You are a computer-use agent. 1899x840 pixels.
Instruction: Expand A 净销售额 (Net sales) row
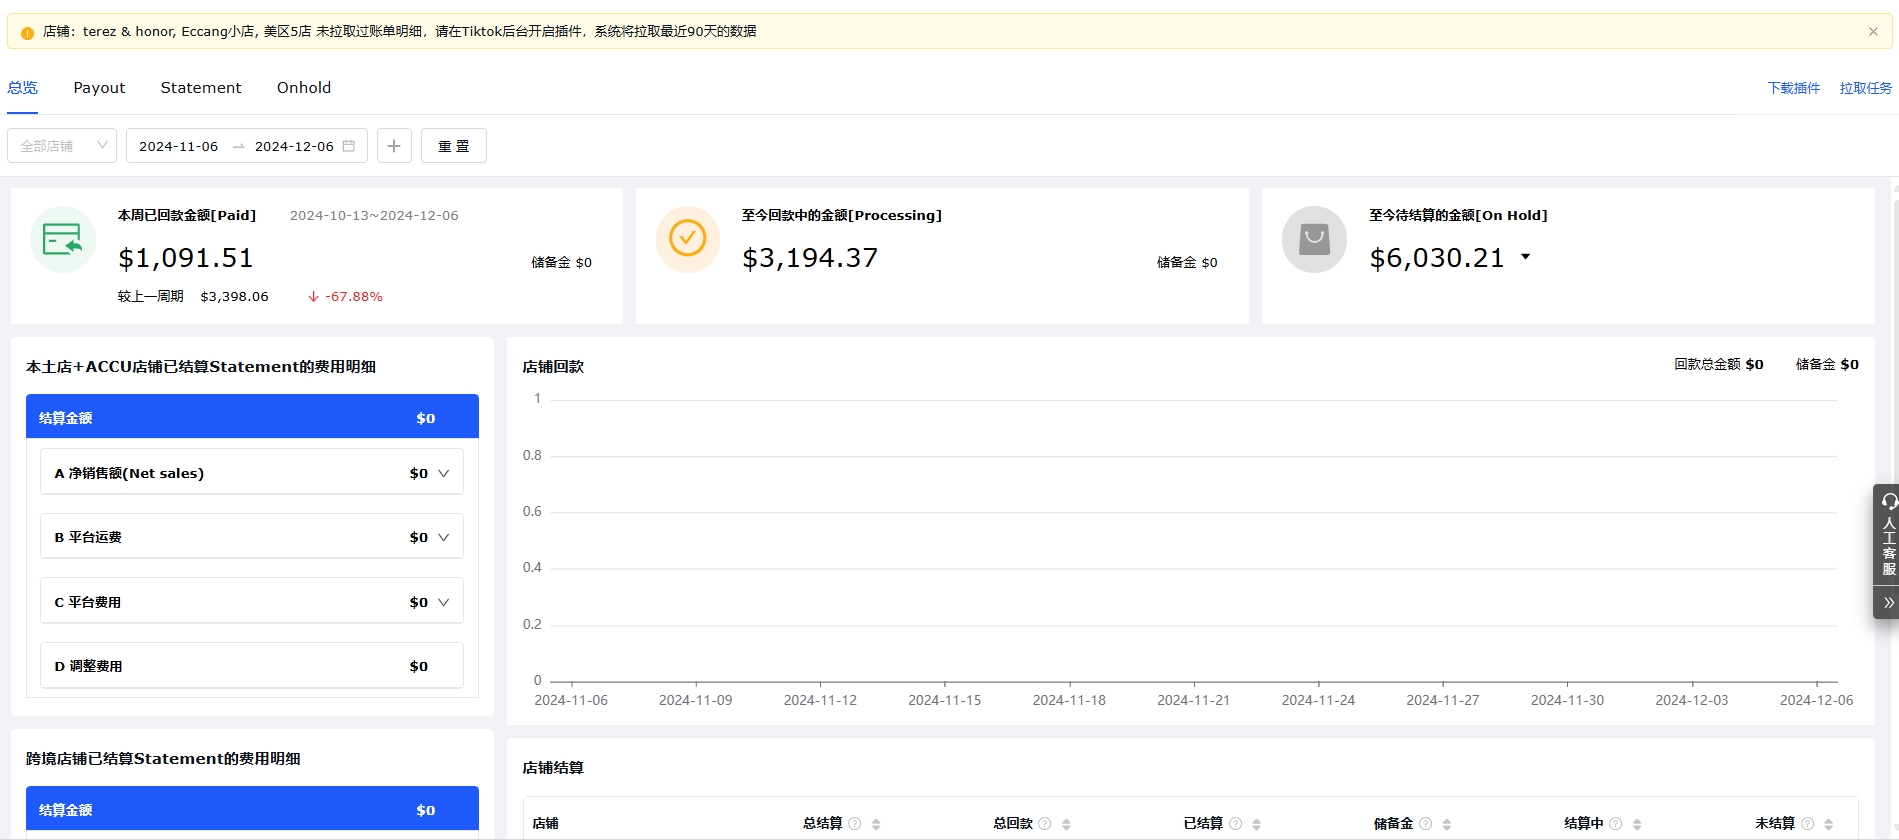tap(444, 473)
